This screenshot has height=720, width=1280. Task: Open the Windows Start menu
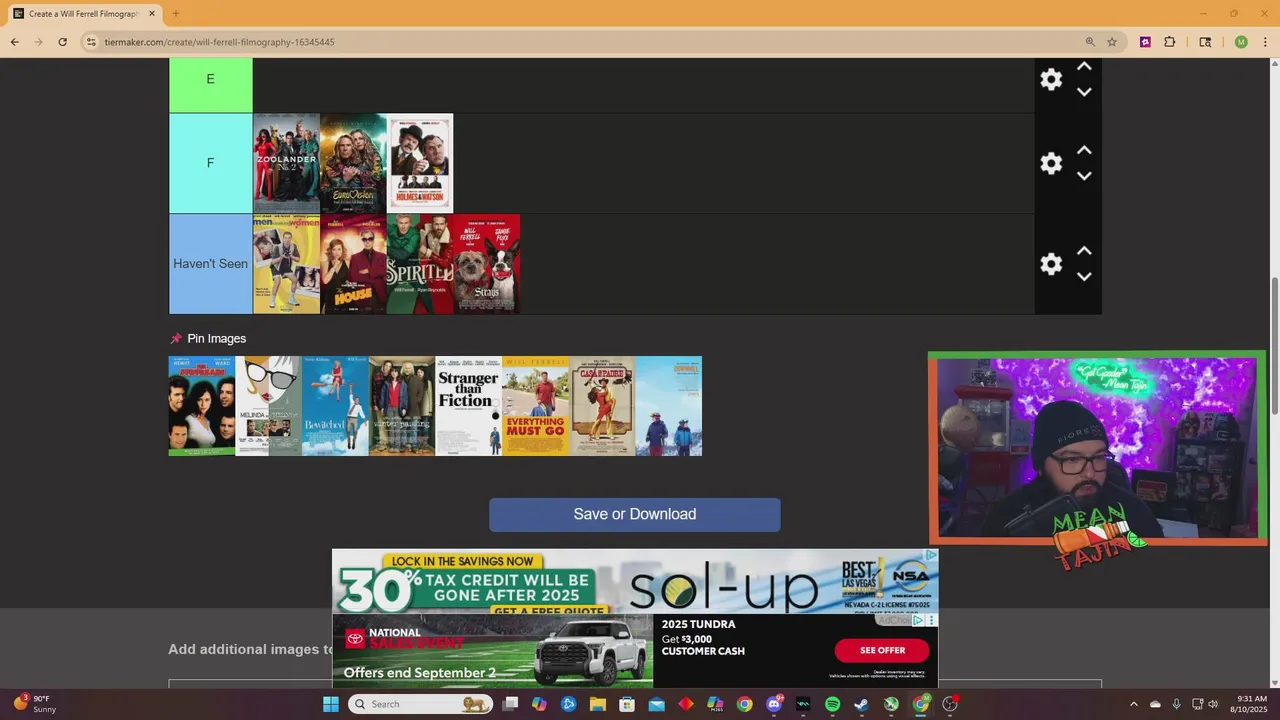click(x=331, y=704)
